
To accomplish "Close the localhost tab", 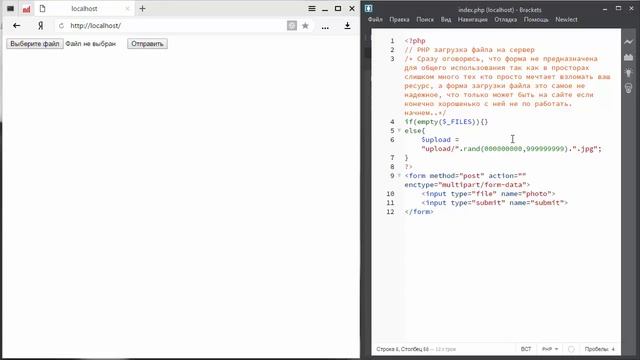I will 127,9.
